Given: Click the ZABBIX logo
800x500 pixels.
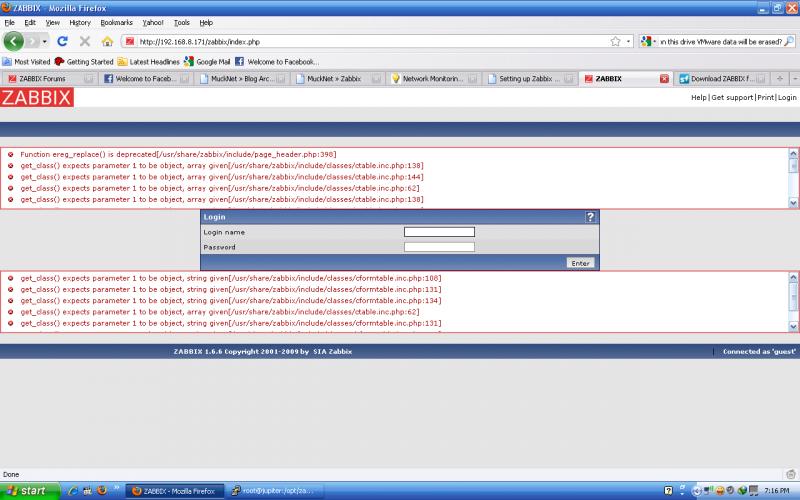Looking at the screenshot, I should [37, 97].
